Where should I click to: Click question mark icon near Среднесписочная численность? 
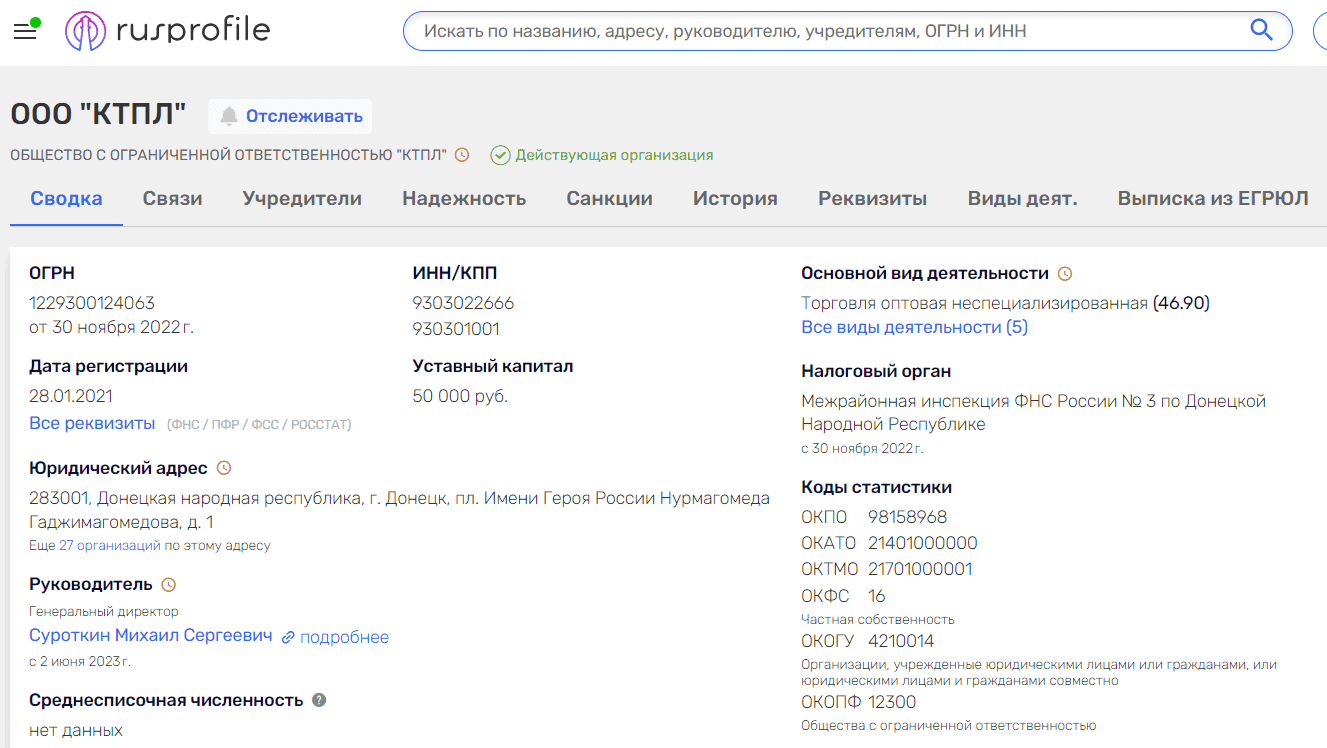point(319,700)
